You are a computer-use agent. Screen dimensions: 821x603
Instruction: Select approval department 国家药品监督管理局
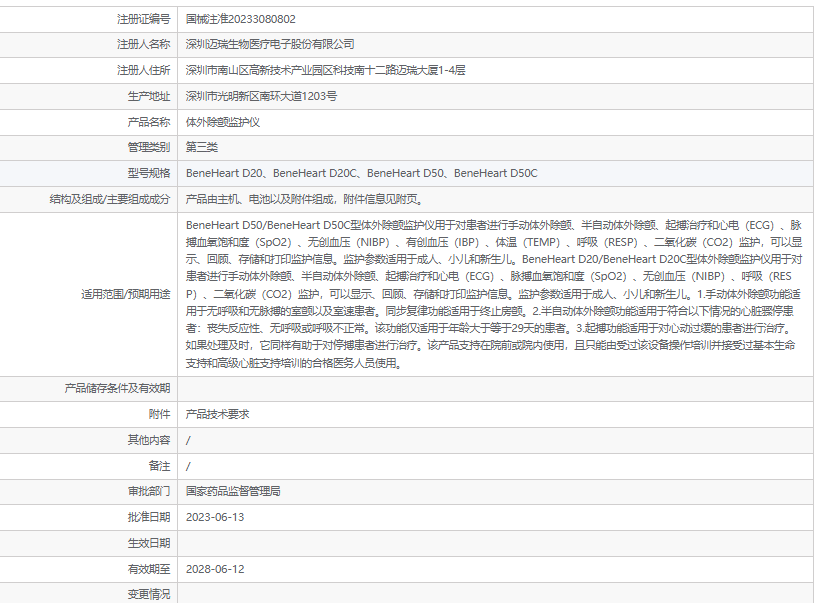click(x=233, y=492)
